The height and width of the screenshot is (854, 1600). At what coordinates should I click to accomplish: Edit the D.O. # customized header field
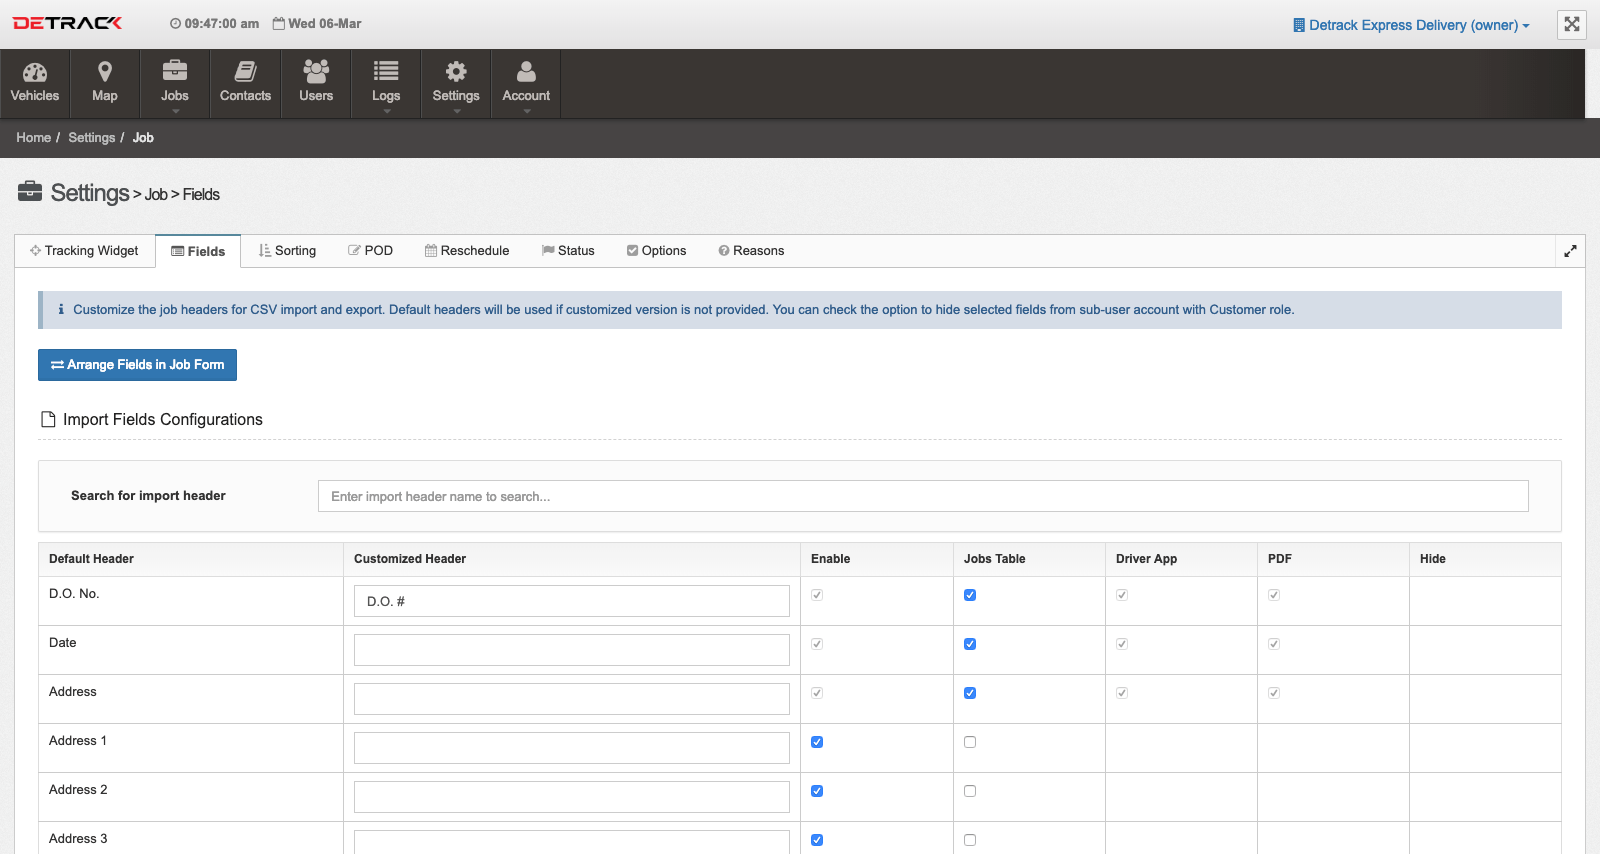[572, 601]
